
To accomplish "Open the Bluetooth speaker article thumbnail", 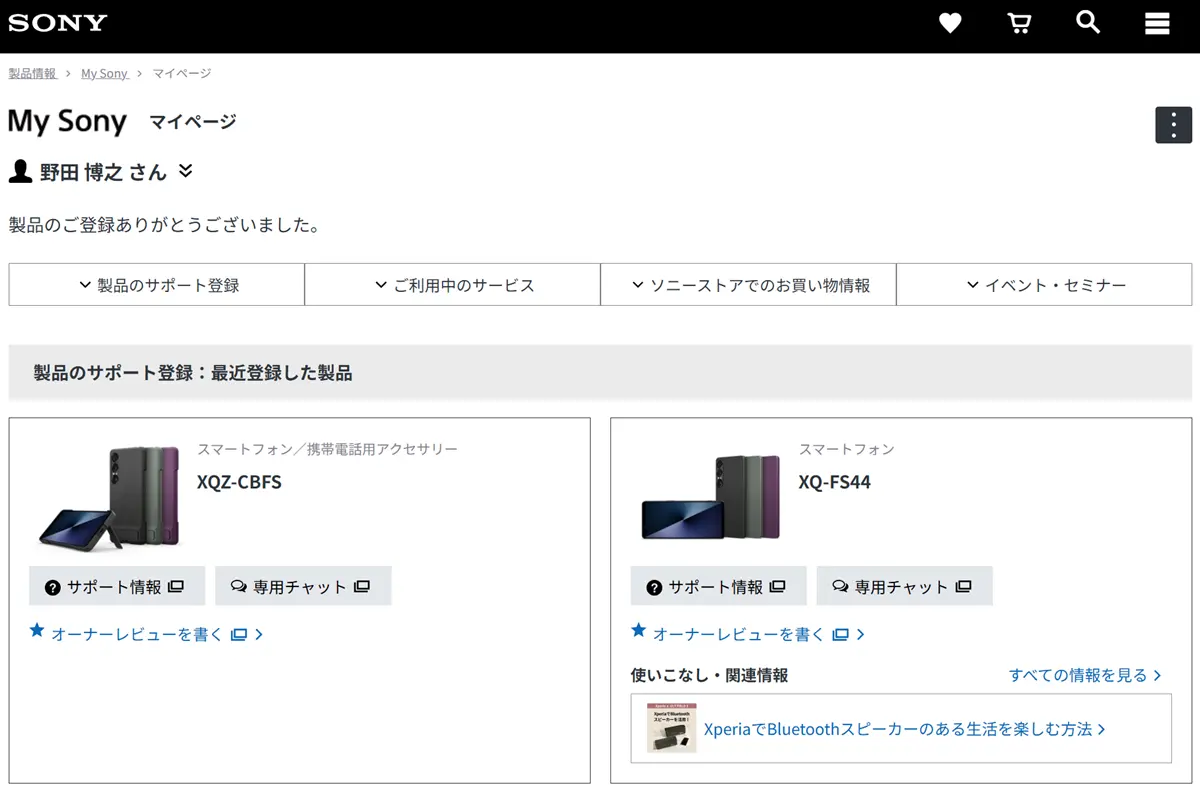I will tap(671, 728).
